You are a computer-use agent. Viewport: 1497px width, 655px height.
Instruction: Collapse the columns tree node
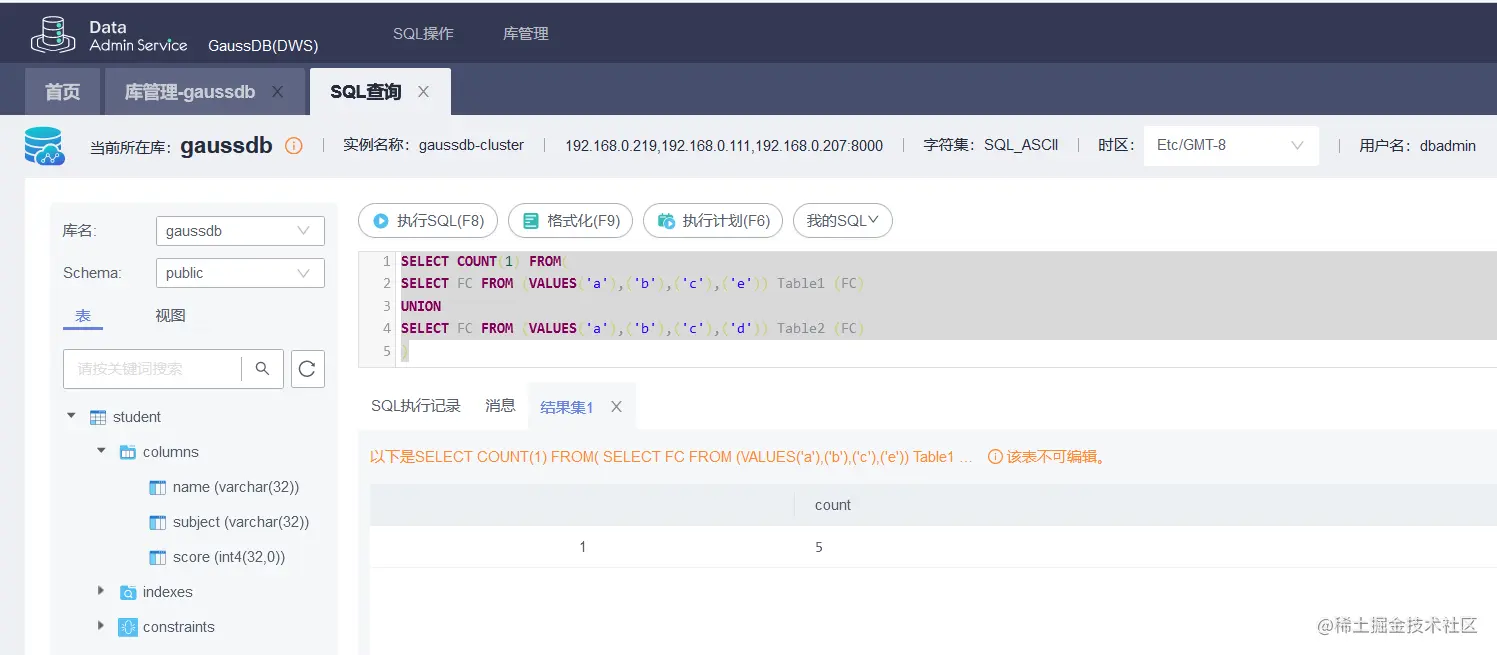click(x=101, y=451)
